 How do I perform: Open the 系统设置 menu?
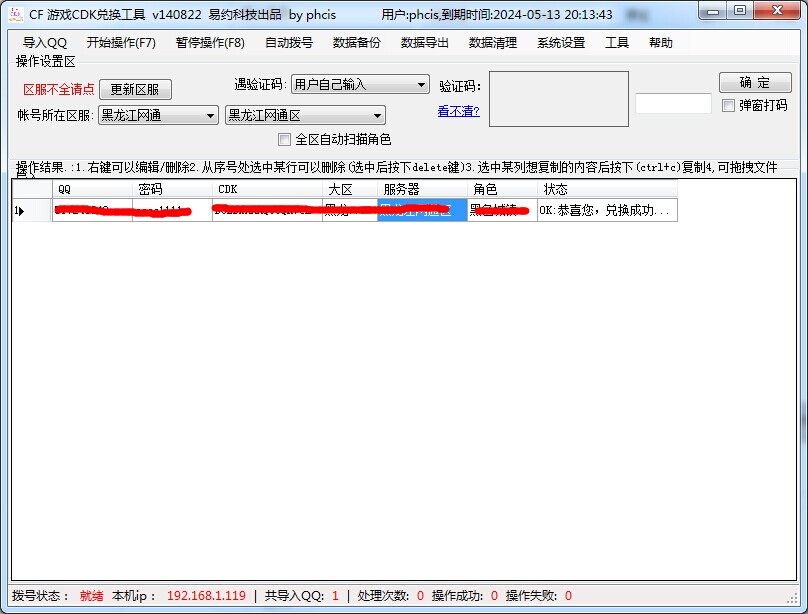561,43
